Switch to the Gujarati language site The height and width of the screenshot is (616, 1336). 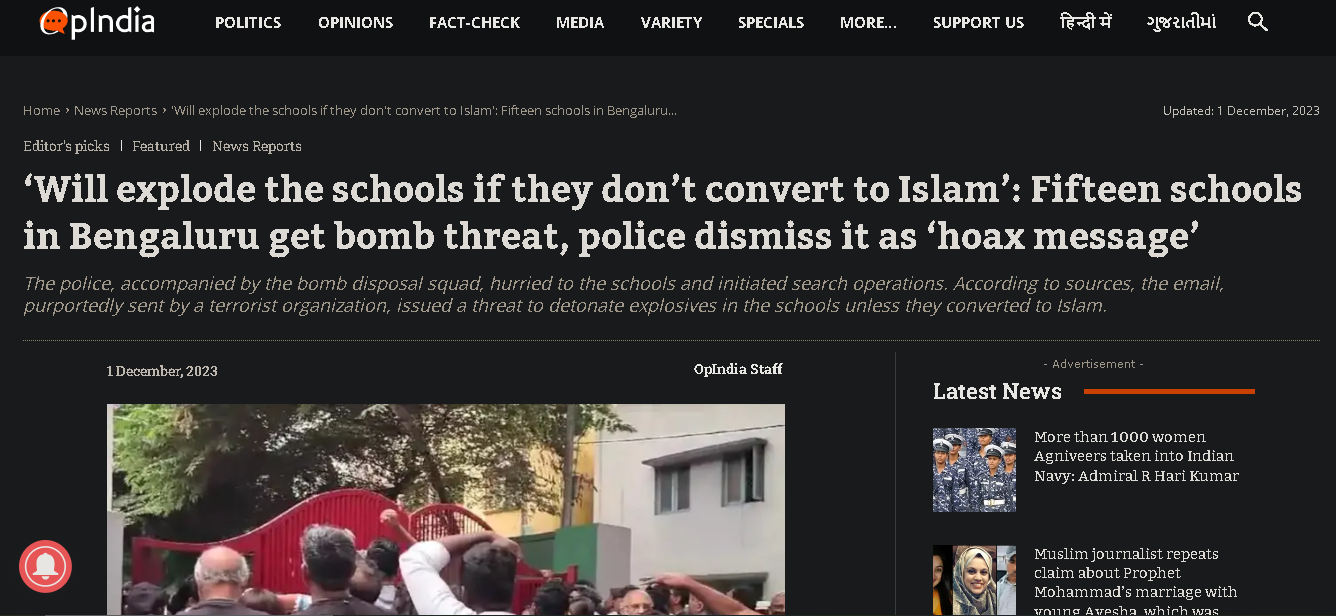tap(1181, 22)
